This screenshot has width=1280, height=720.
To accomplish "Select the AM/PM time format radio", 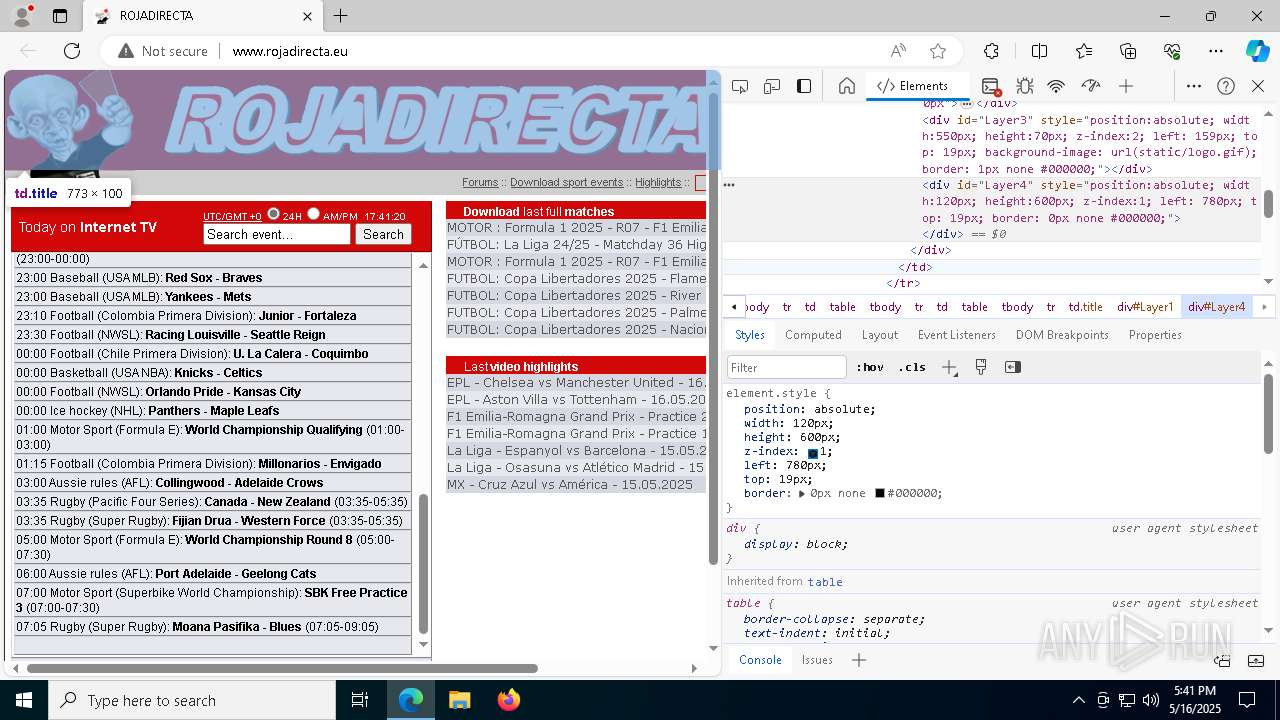I will (x=313, y=214).
